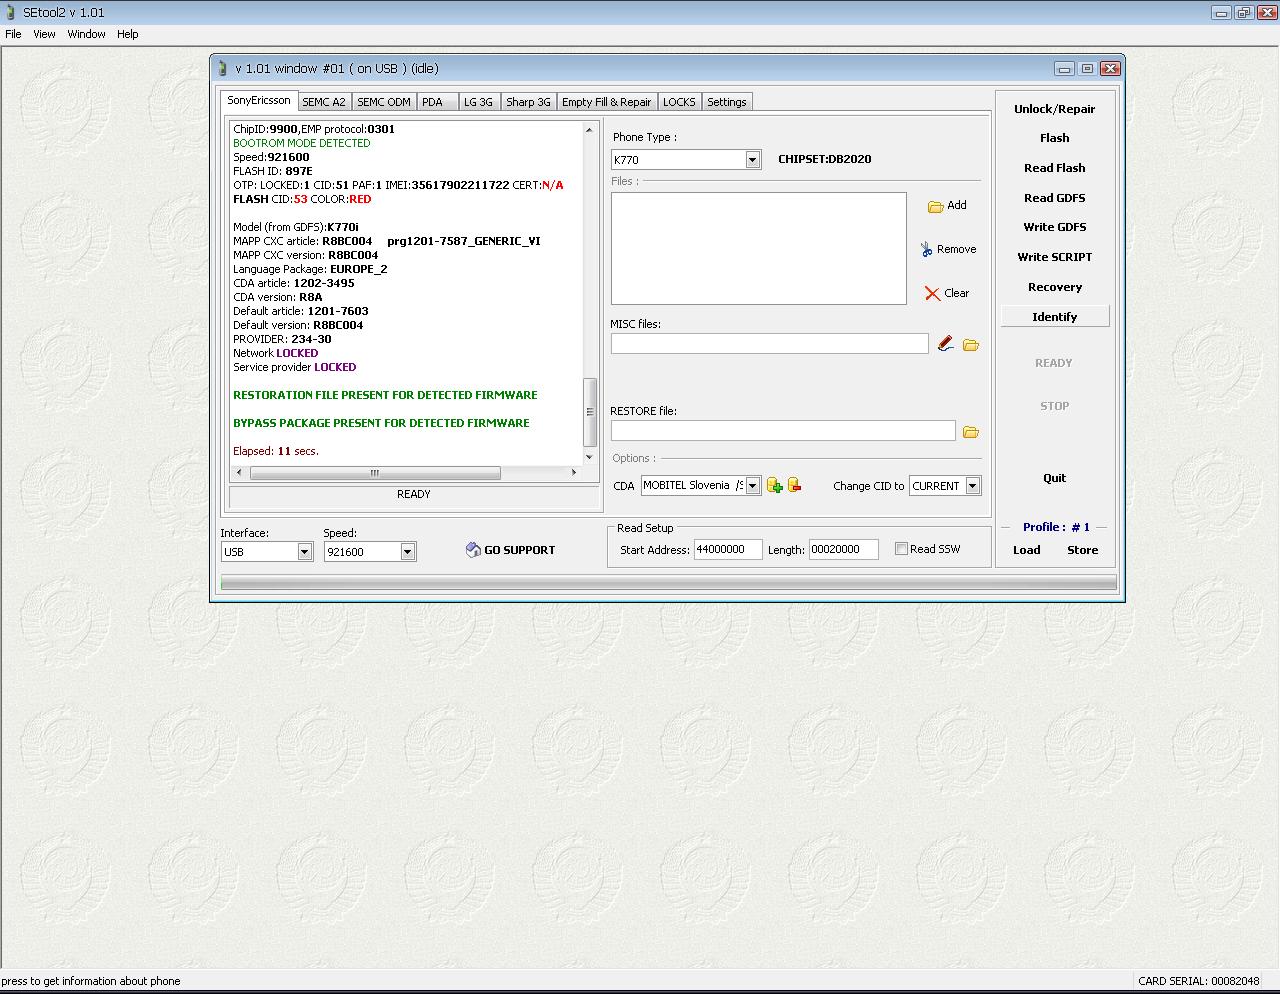Click the GO SUPPORT link

pyautogui.click(x=520, y=550)
